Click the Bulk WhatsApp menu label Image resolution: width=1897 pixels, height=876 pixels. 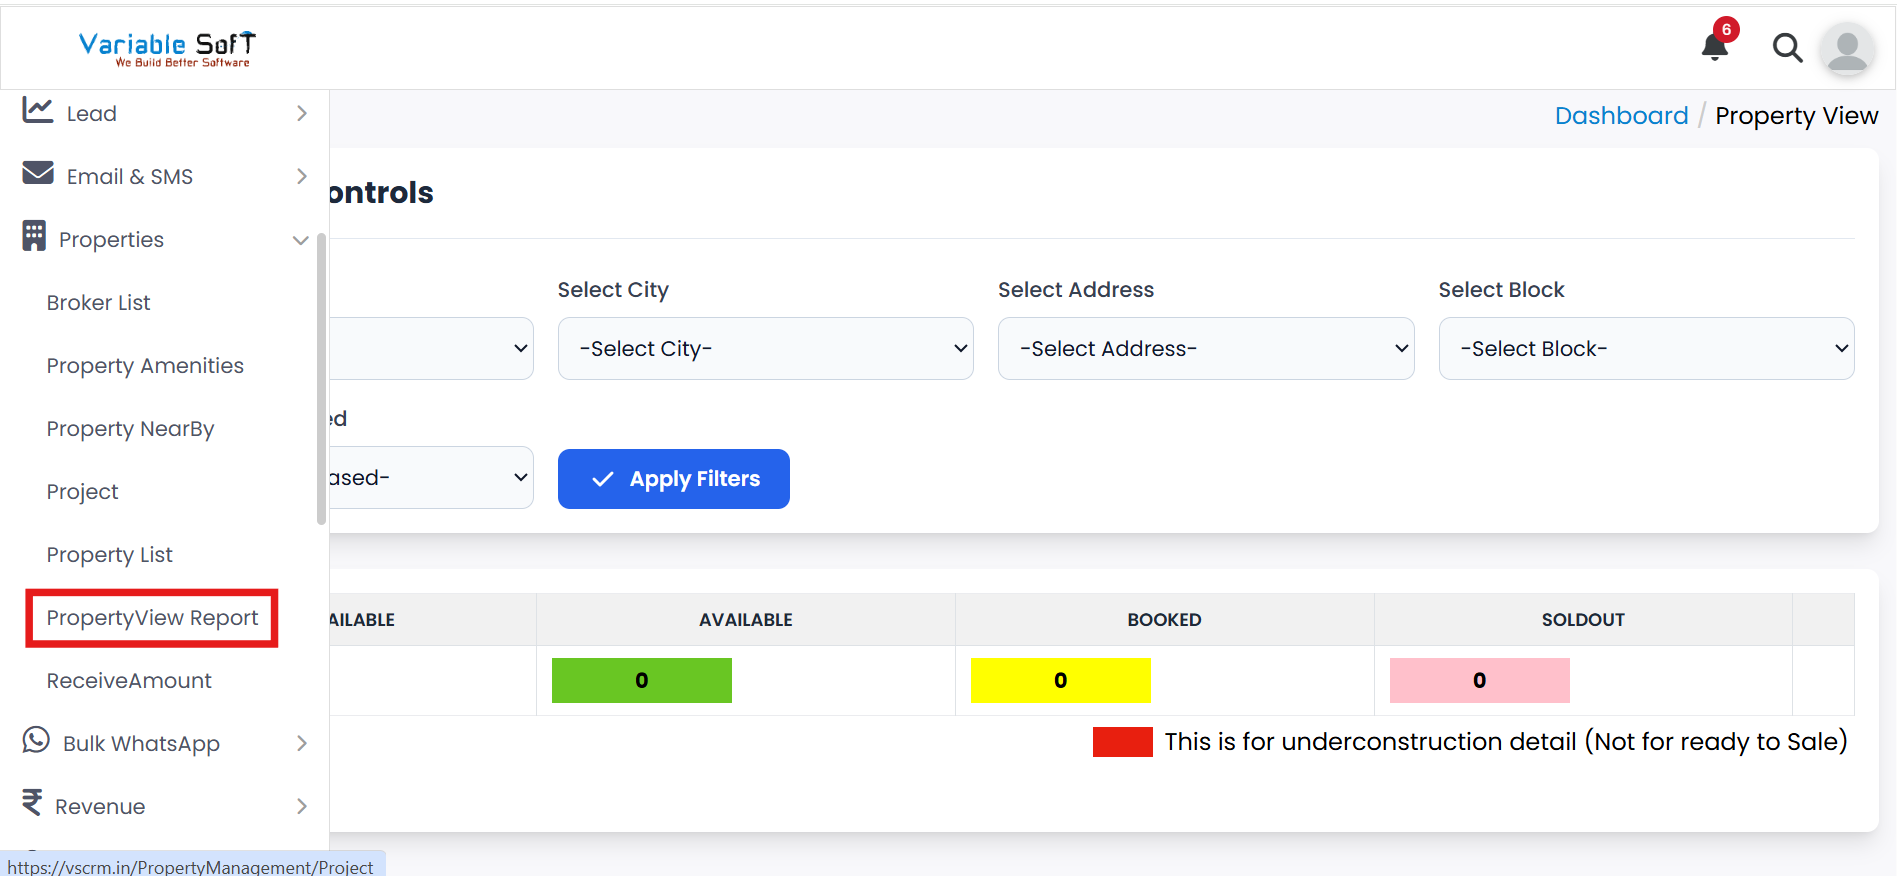pos(141,744)
